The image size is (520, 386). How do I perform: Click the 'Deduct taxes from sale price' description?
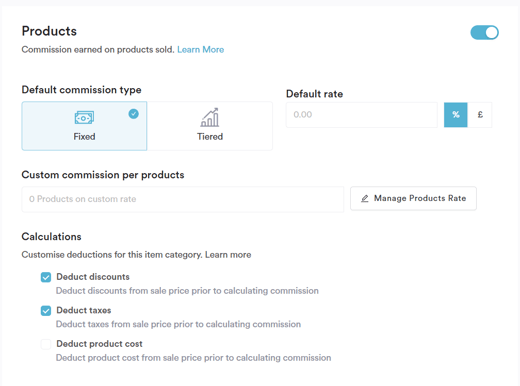pyautogui.click(x=178, y=324)
